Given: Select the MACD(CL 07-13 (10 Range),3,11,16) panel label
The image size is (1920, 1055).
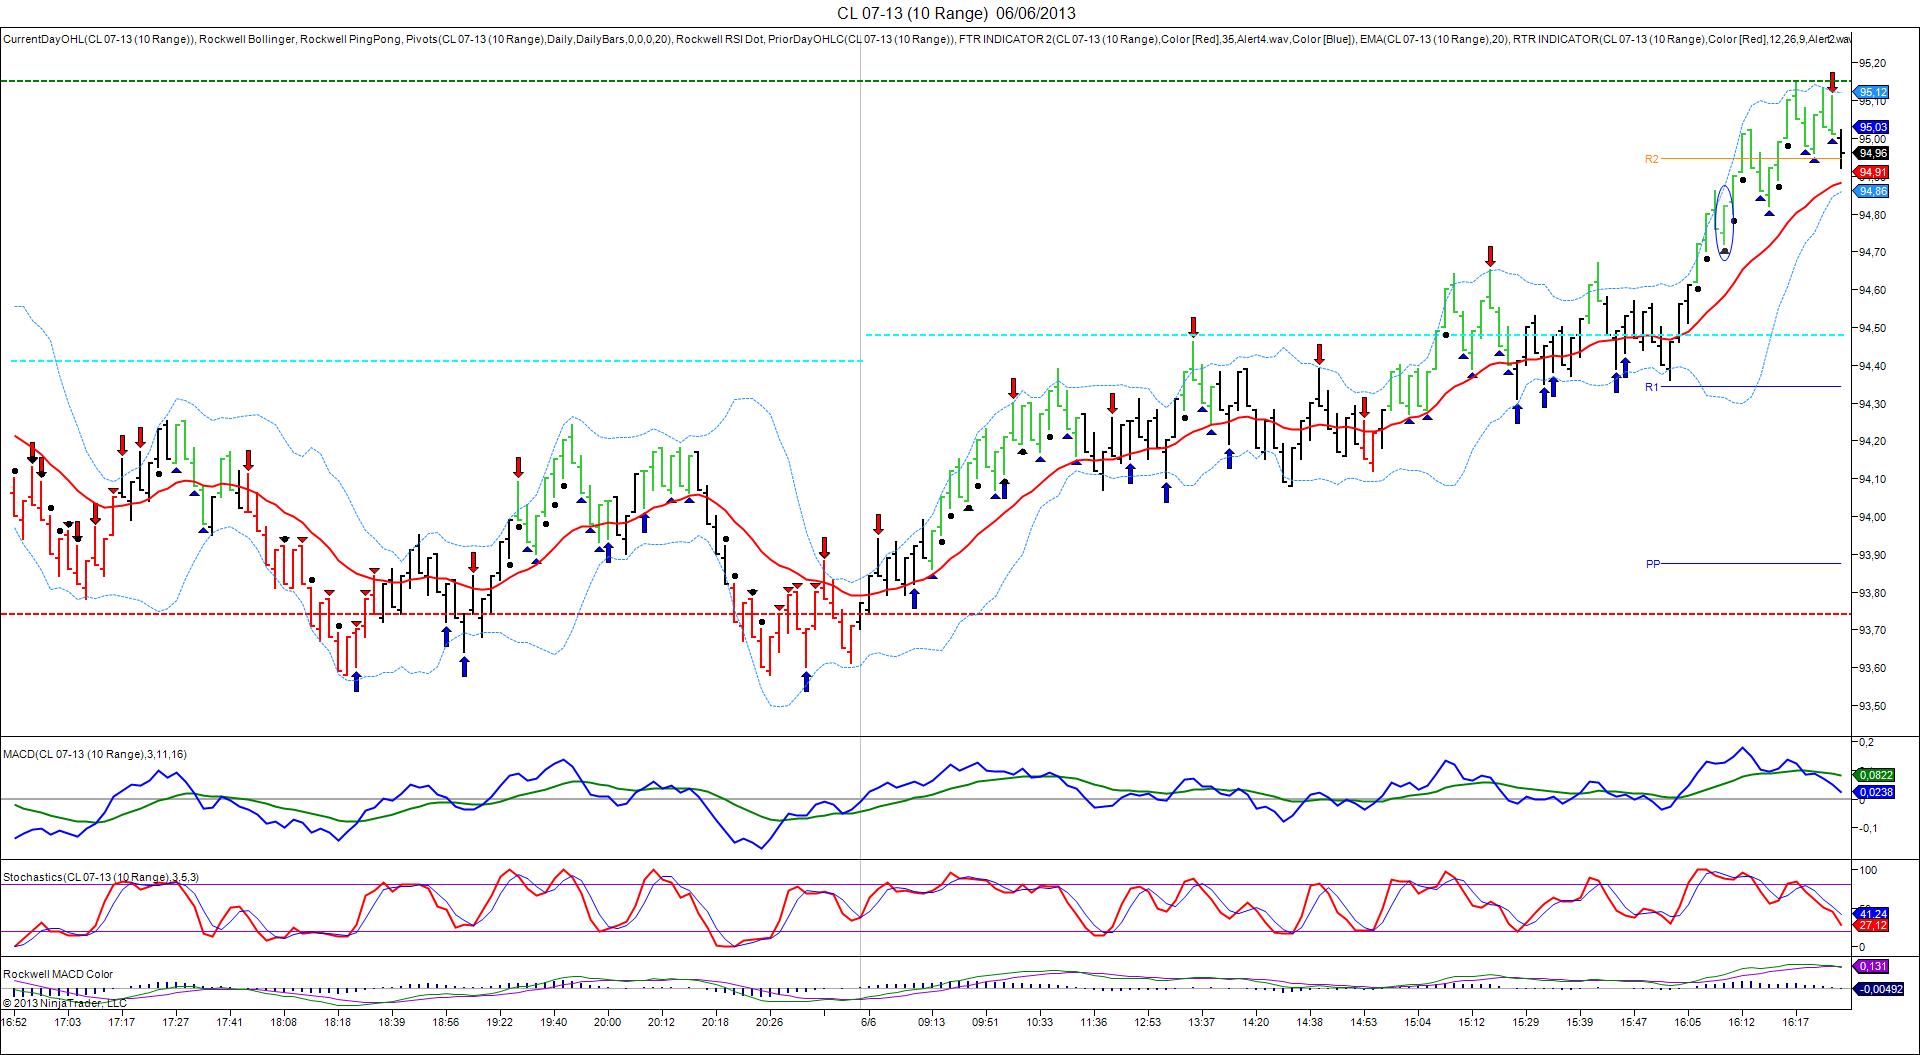Looking at the screenshot, I should click(x=94, y=754).
